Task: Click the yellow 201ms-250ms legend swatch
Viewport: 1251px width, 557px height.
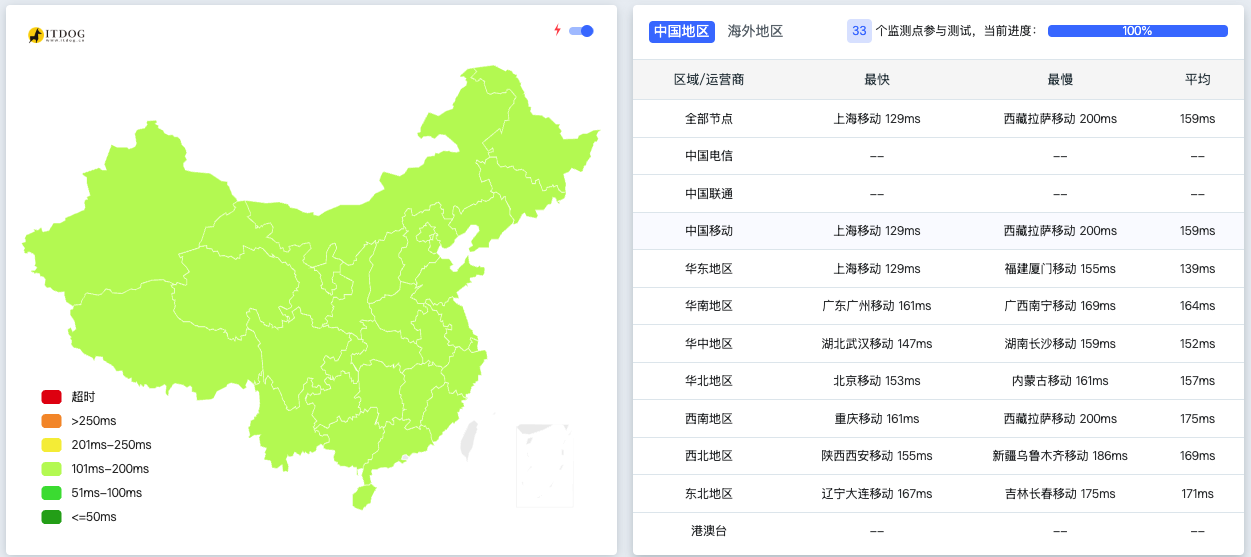Action: 51,445
